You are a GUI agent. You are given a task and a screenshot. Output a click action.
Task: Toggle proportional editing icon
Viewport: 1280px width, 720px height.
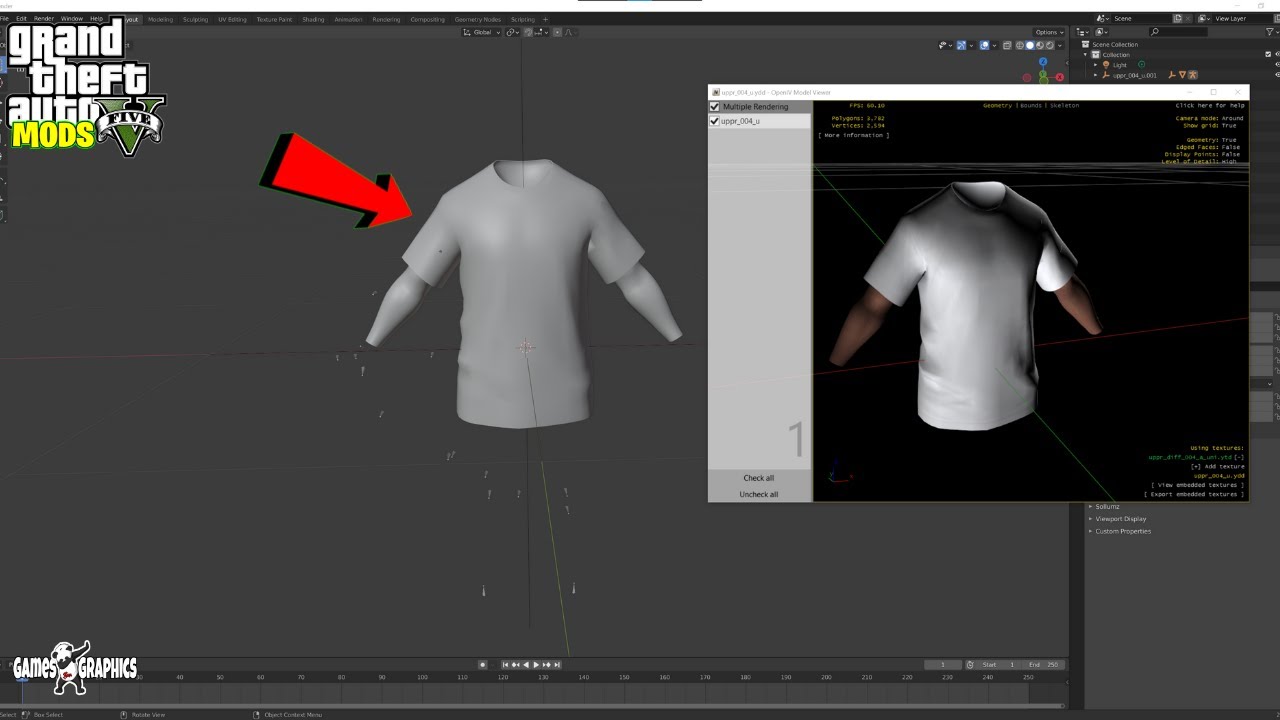(556, 32)
